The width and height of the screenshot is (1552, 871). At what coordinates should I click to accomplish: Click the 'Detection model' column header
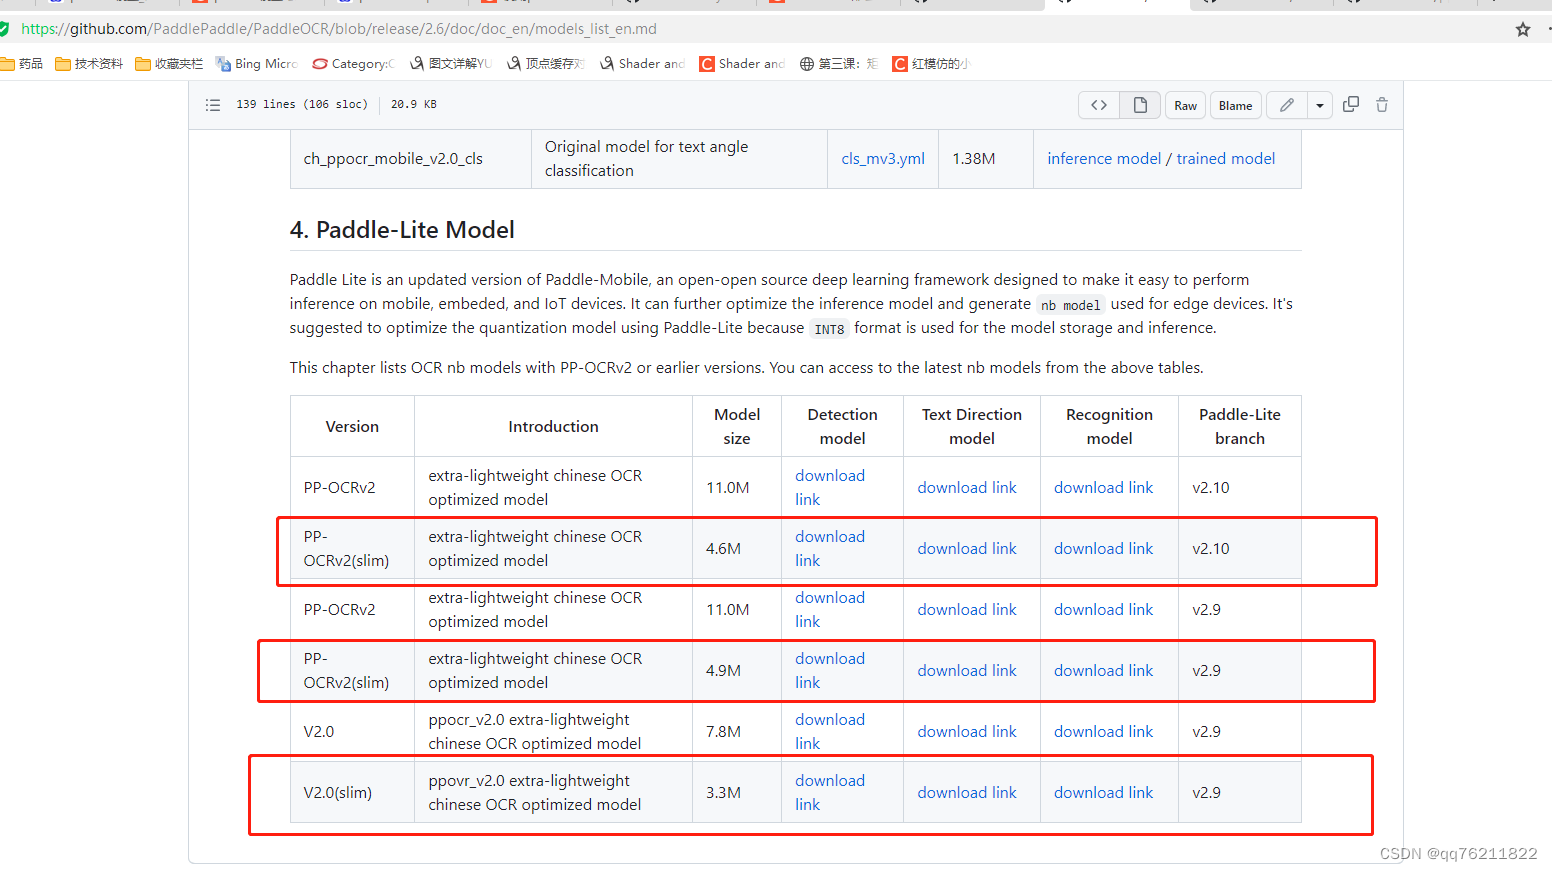(x=842, y=427)
